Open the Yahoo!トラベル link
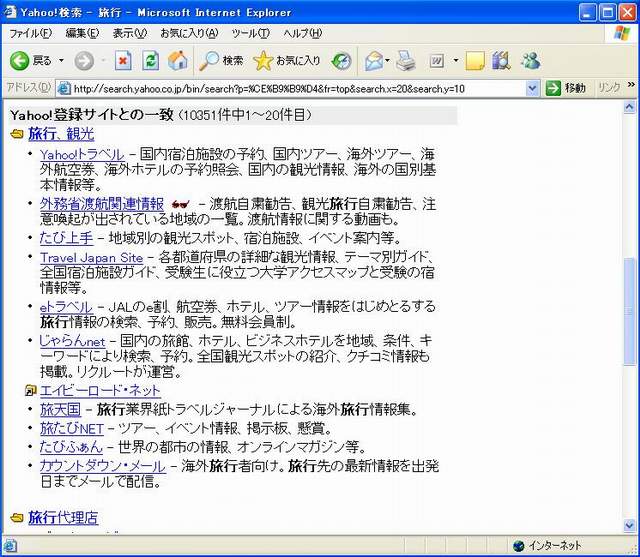 coord(82,155)
